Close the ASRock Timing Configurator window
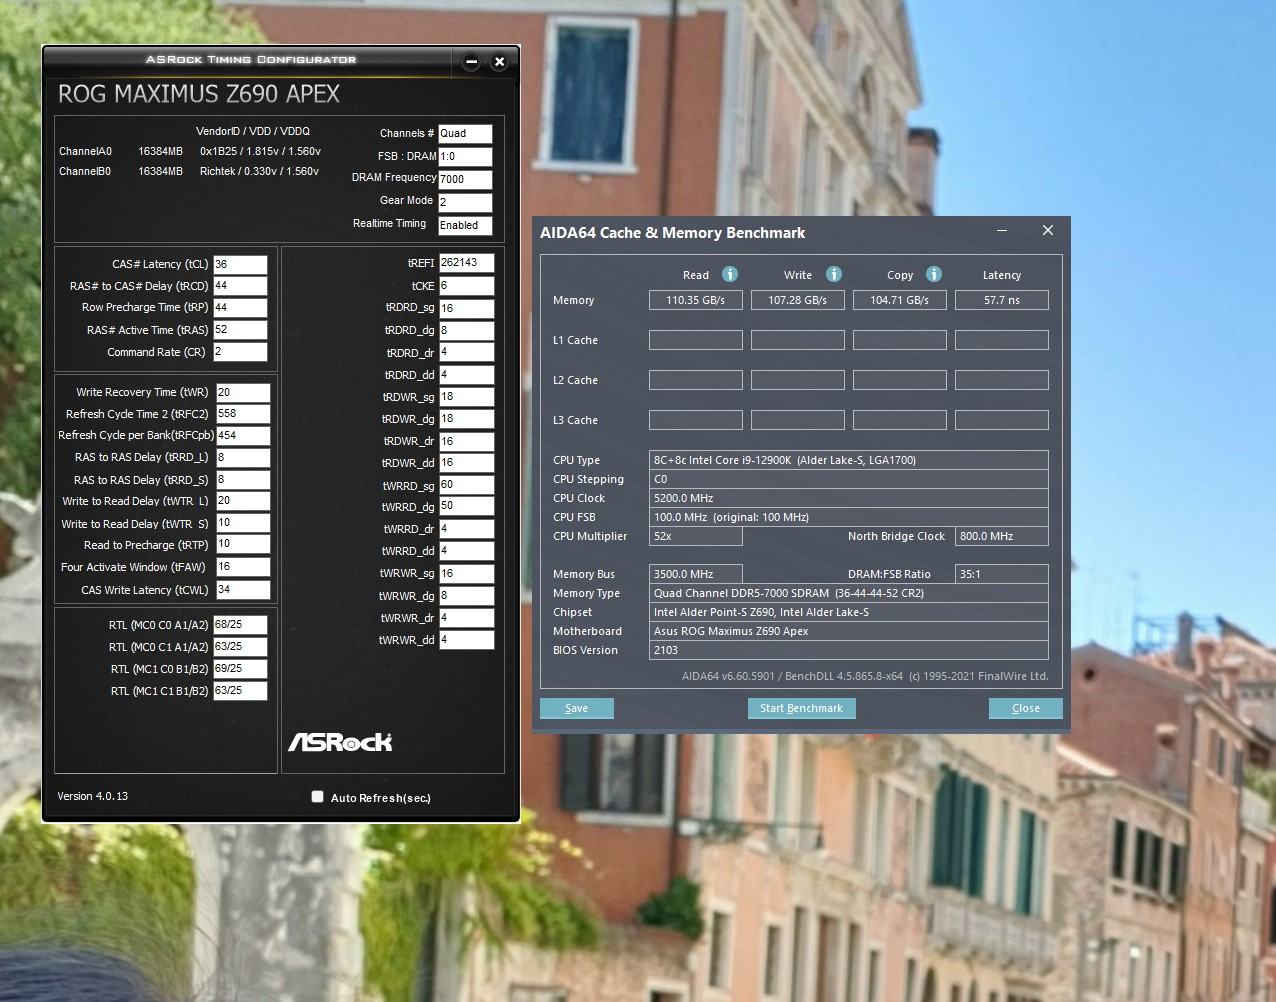This screenshot has width=1276, height=1002. pyautogui.click(x=499, y=61)
